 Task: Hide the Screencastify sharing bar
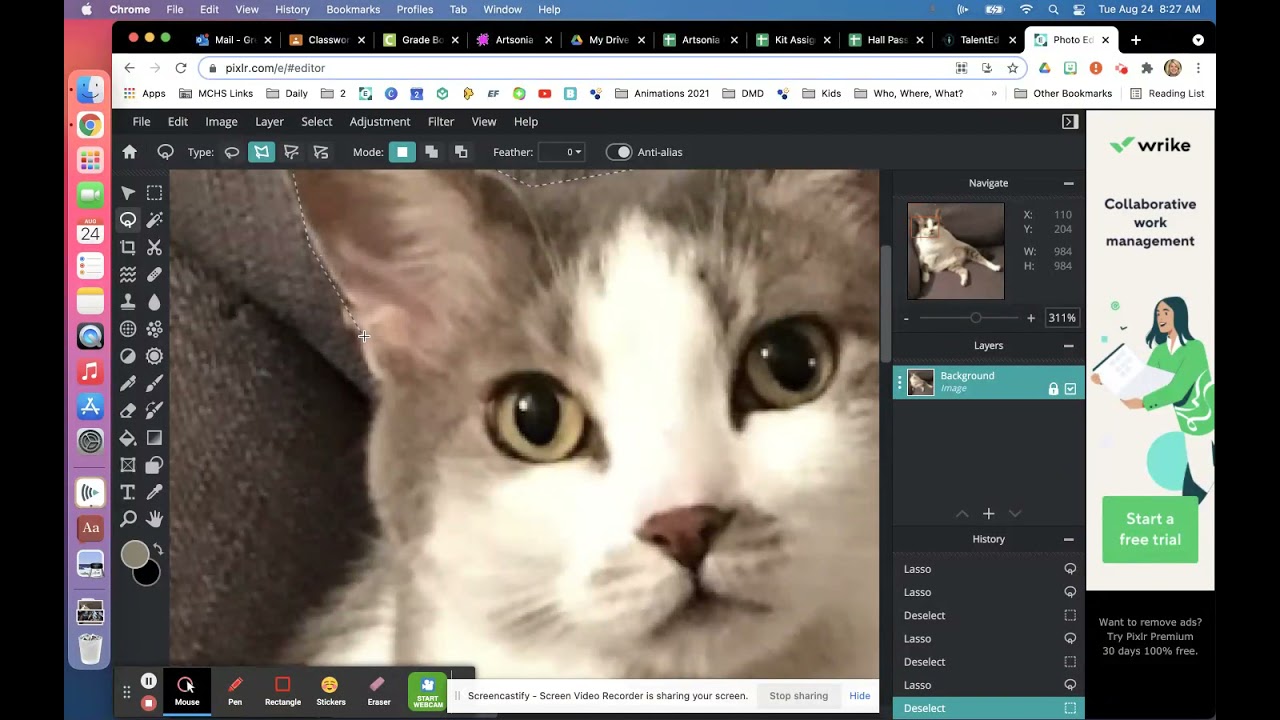pos(860,696)
